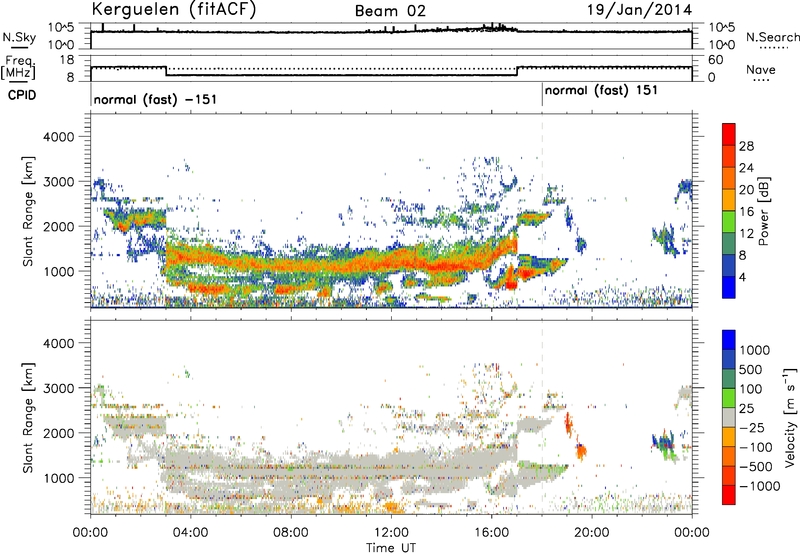800x554 pixels.
Task: Click power panel 'Slant Range [km]' label
Action: coord(29,211)
